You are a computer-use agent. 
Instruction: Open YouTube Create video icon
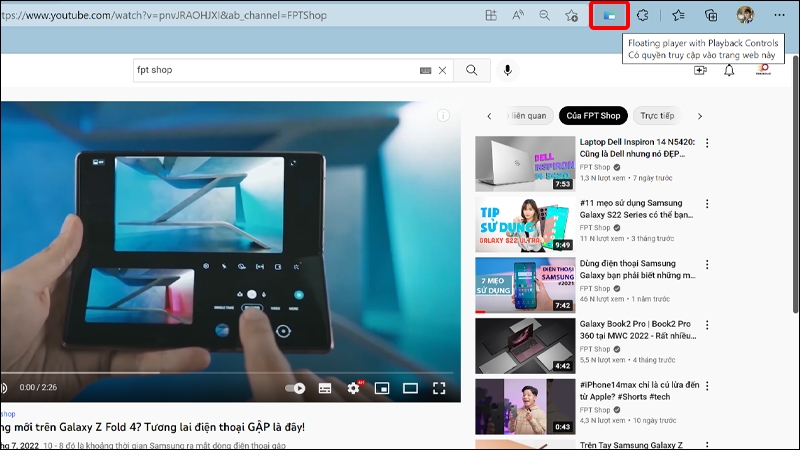tap(701, 70)
